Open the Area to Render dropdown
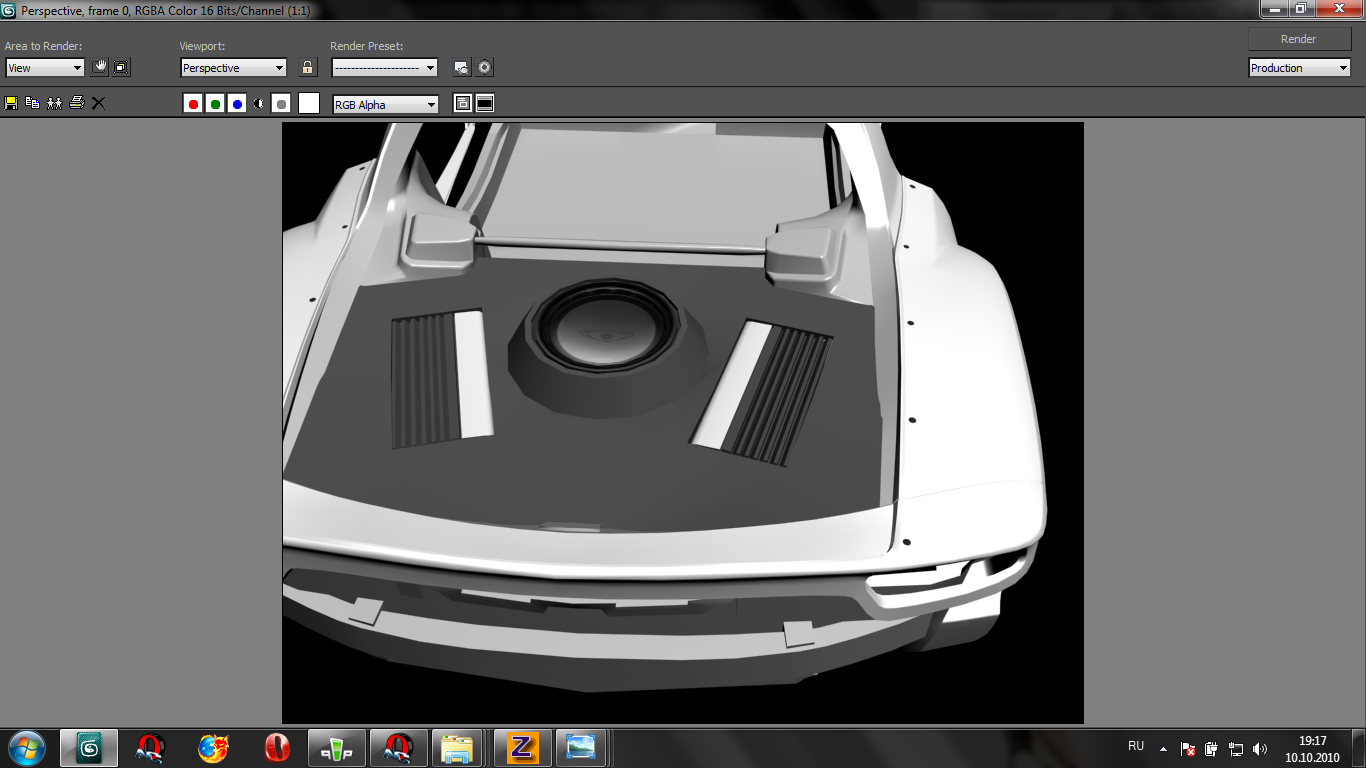The width and height of the screenshot is (1366, 768). pos(45,68)
